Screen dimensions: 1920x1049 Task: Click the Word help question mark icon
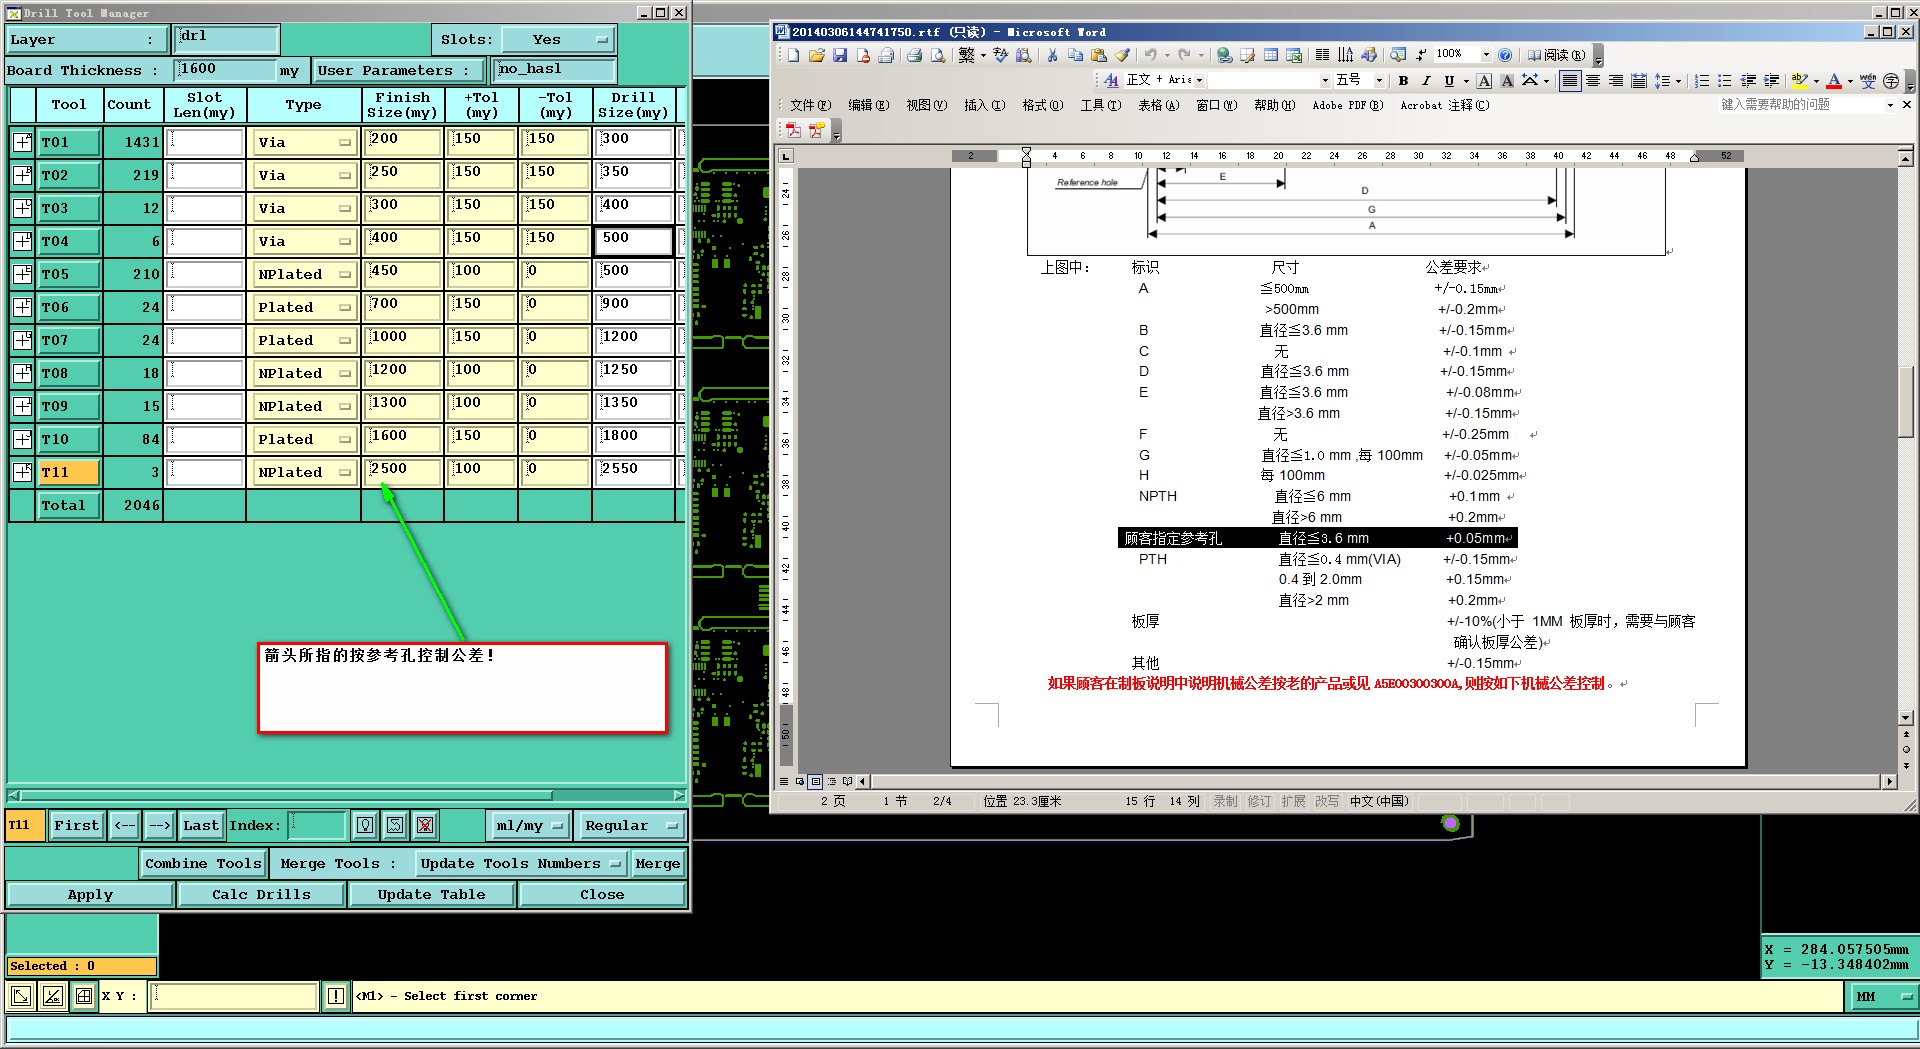click(x=1505, y=55)
